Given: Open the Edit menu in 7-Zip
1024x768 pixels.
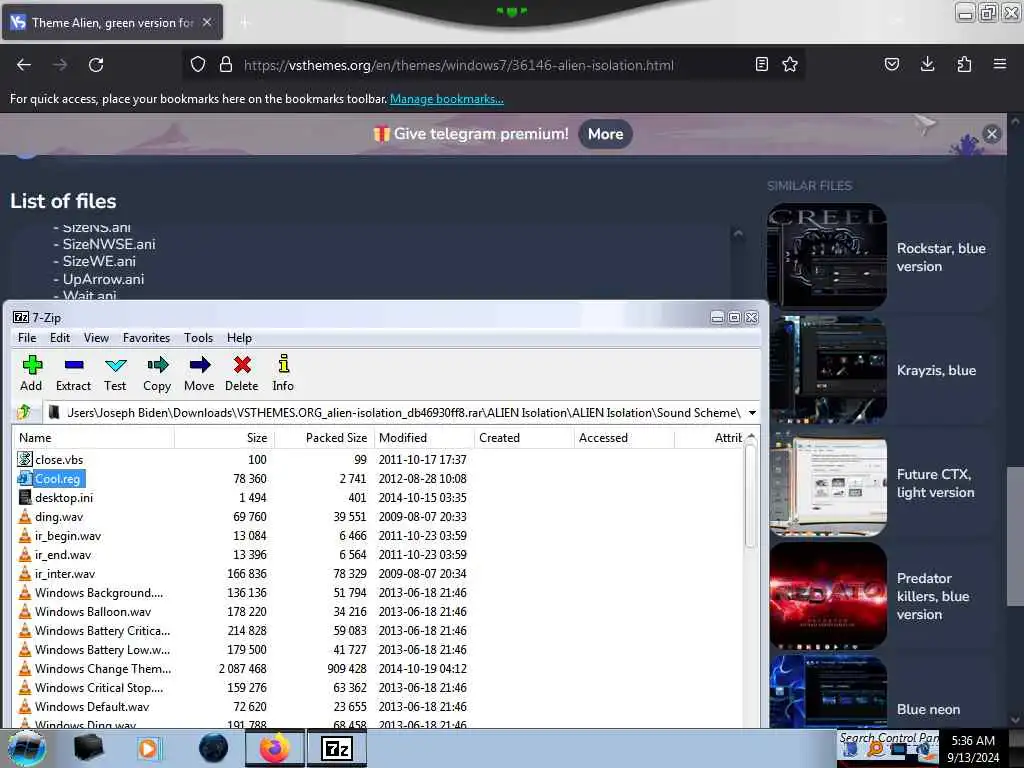Looking at the screenshot, I should tap(59, 338).
